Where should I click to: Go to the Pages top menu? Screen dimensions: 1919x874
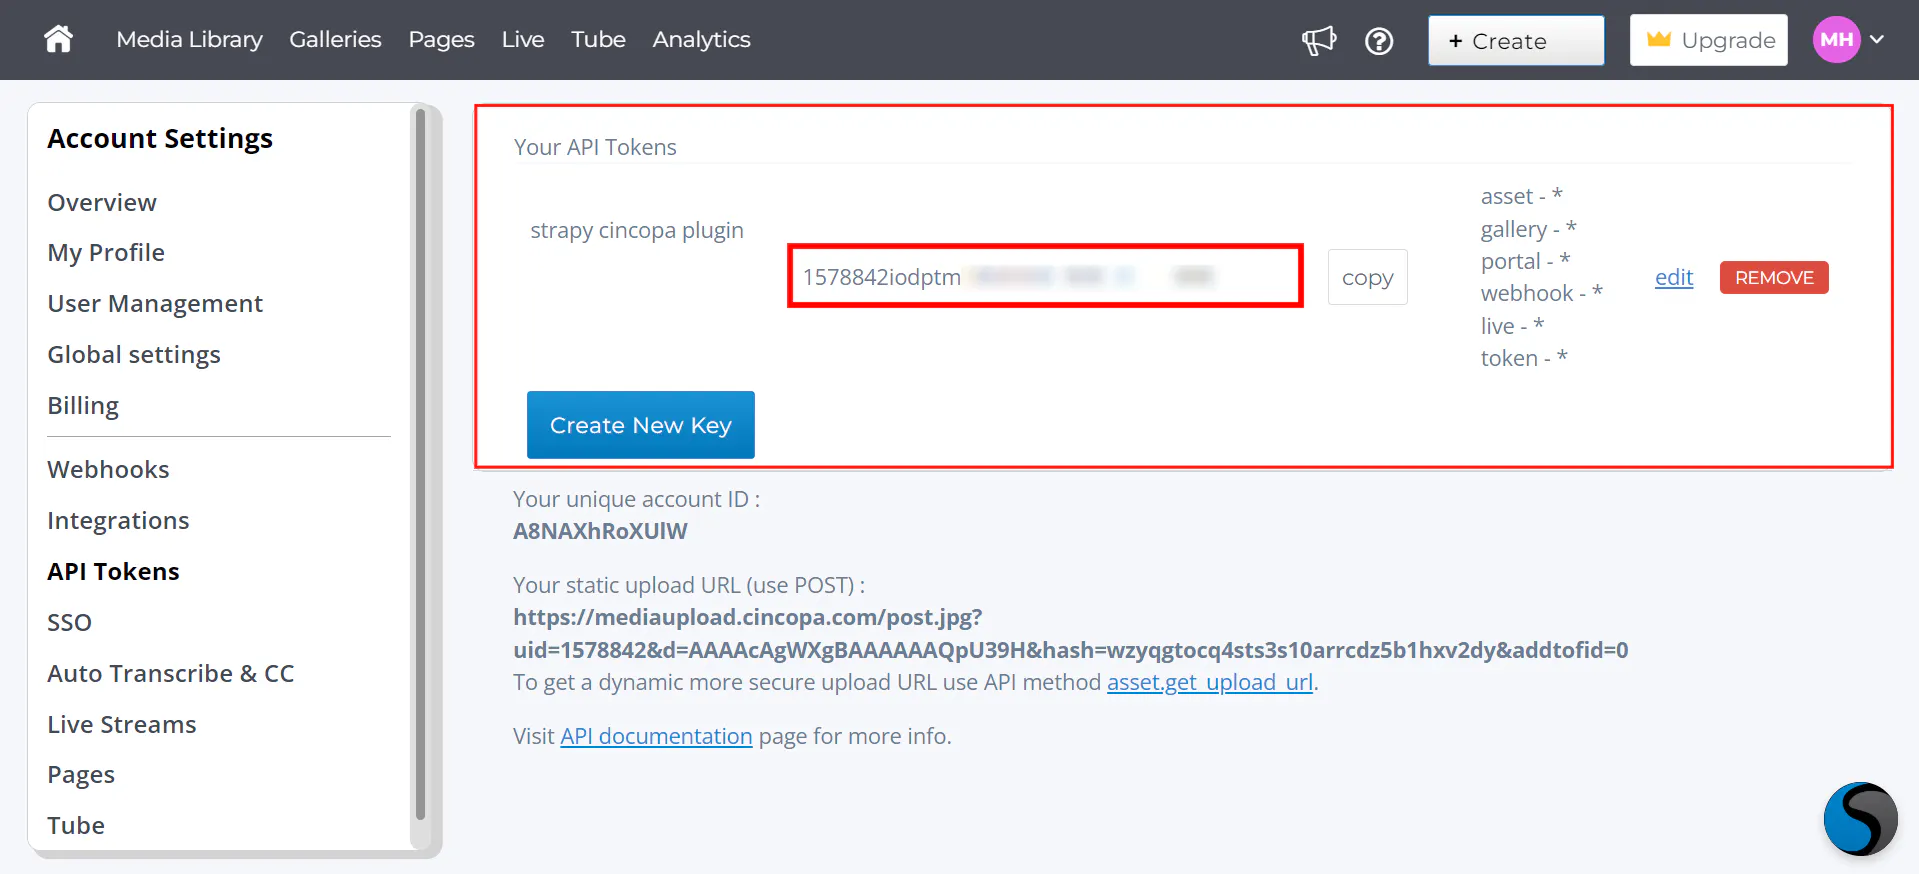point(441,40)
